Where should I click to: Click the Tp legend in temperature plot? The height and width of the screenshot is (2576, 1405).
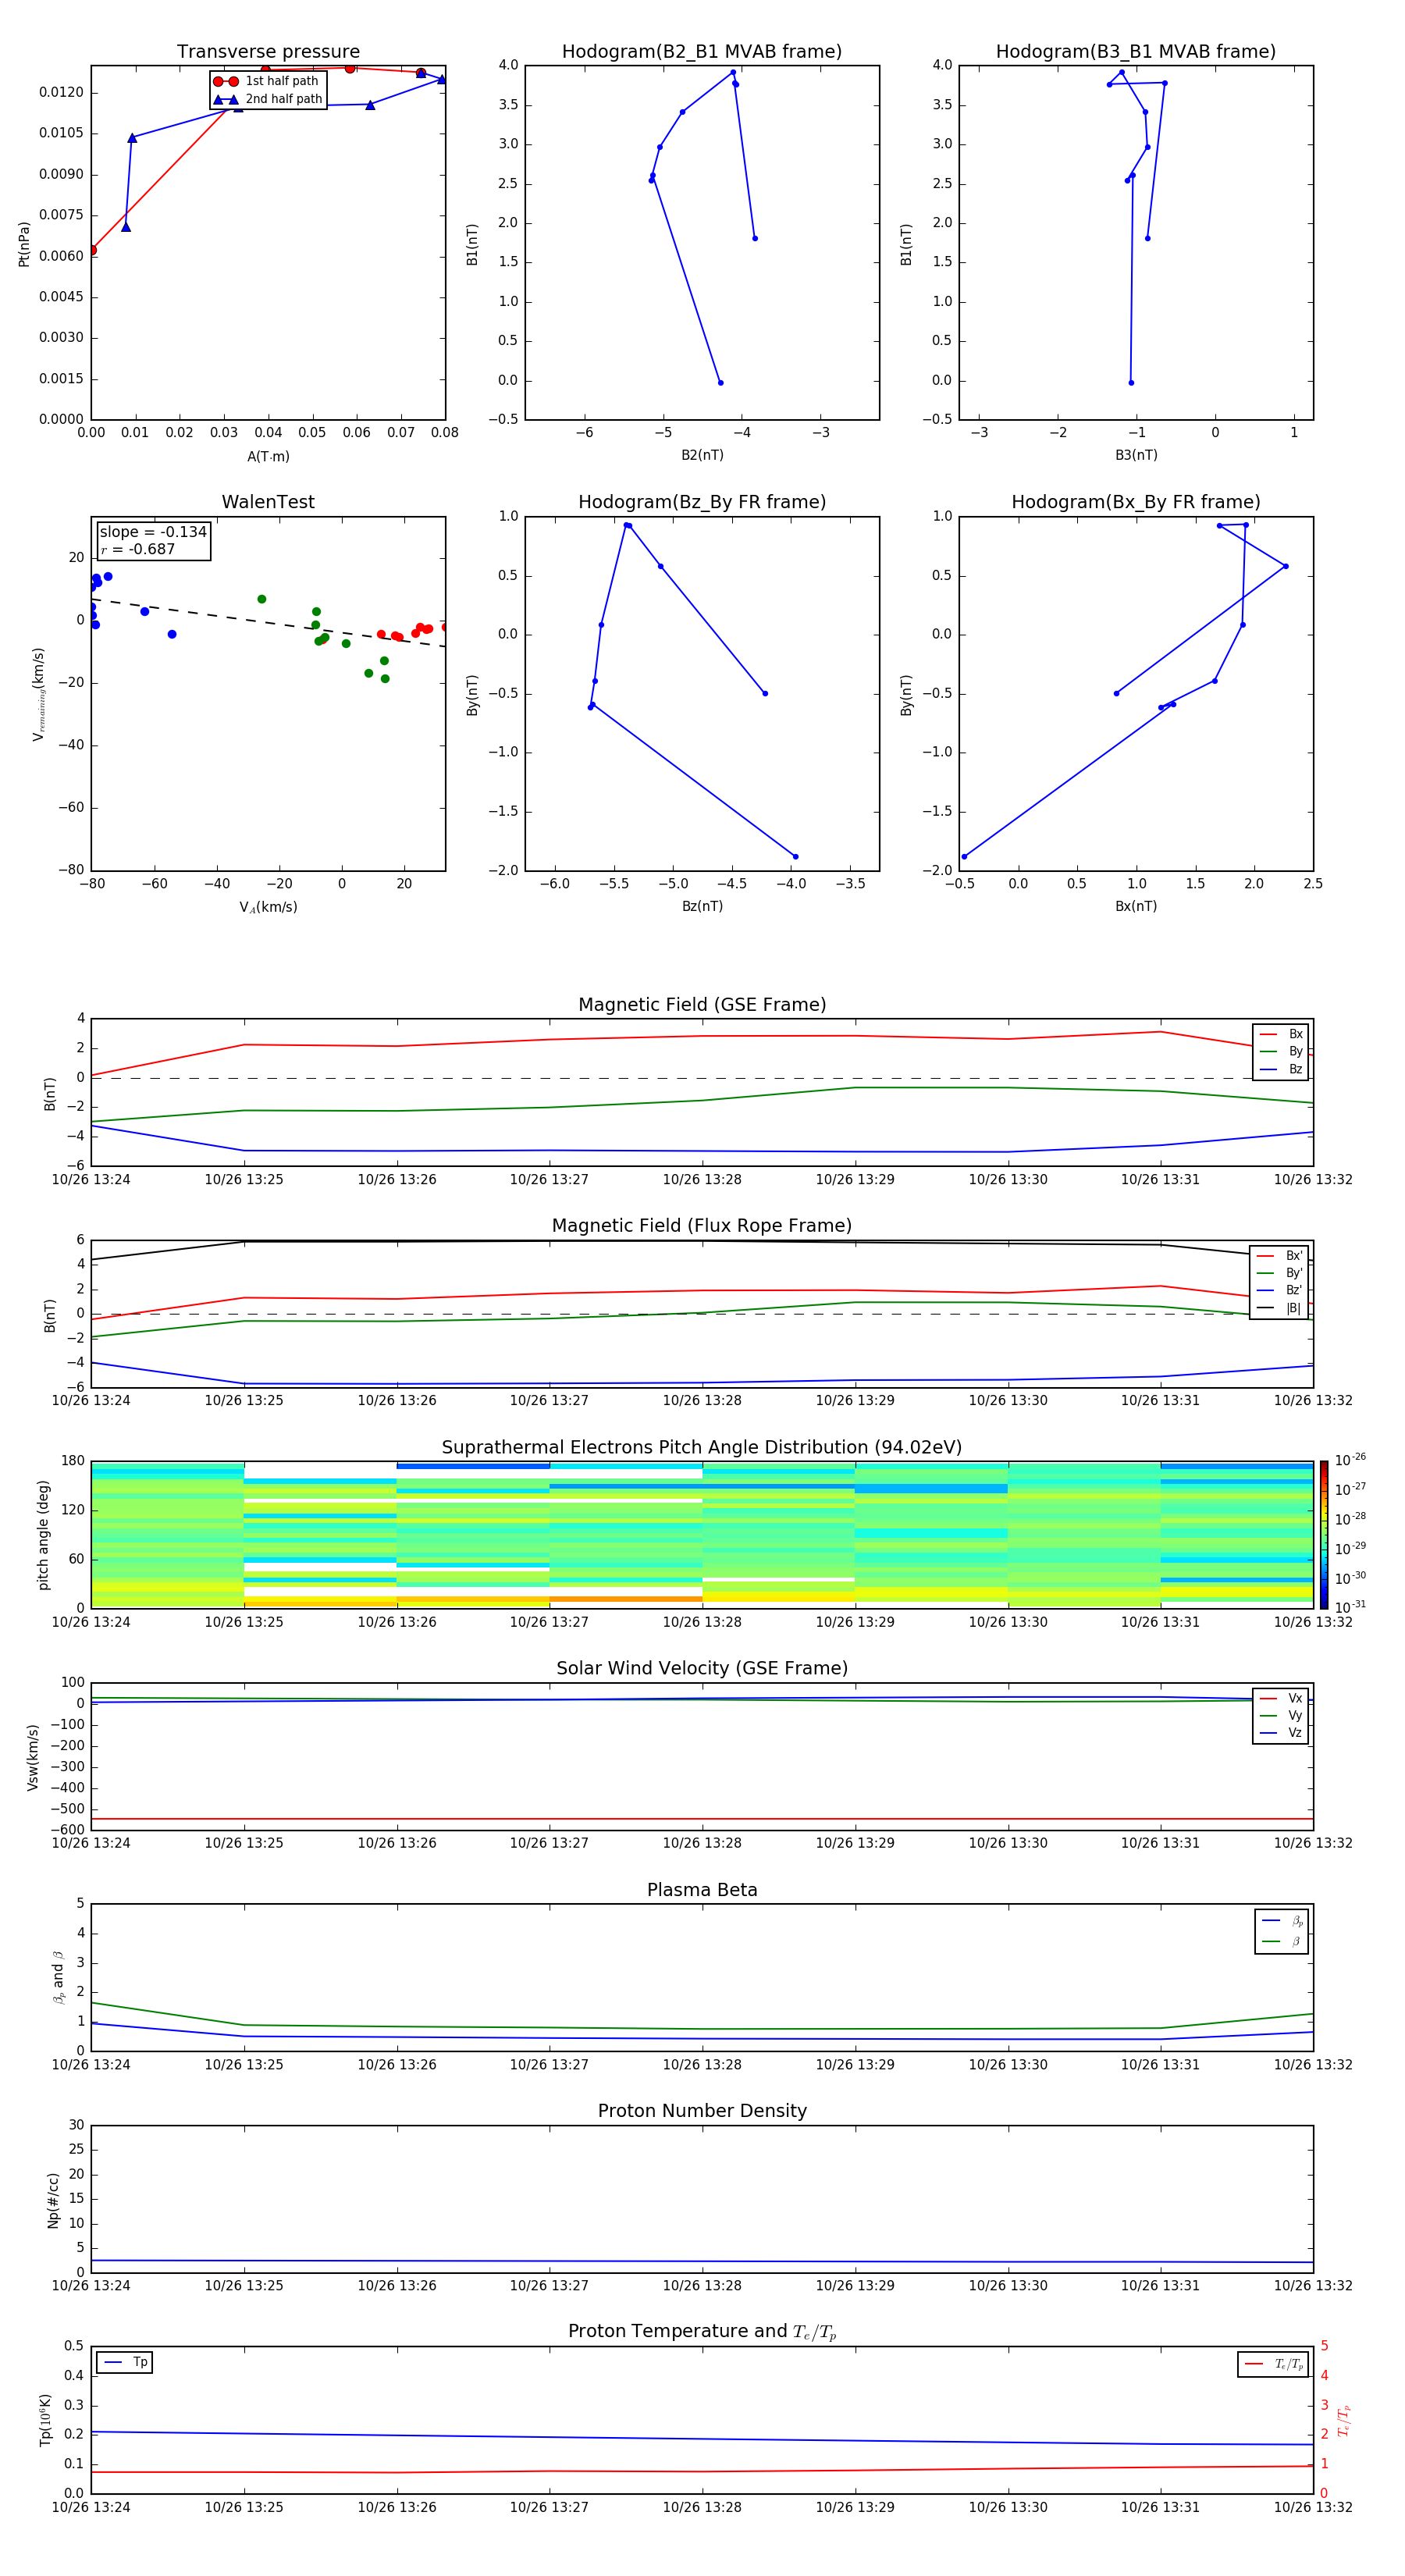pyautogui.click(x=125, y=2362)
